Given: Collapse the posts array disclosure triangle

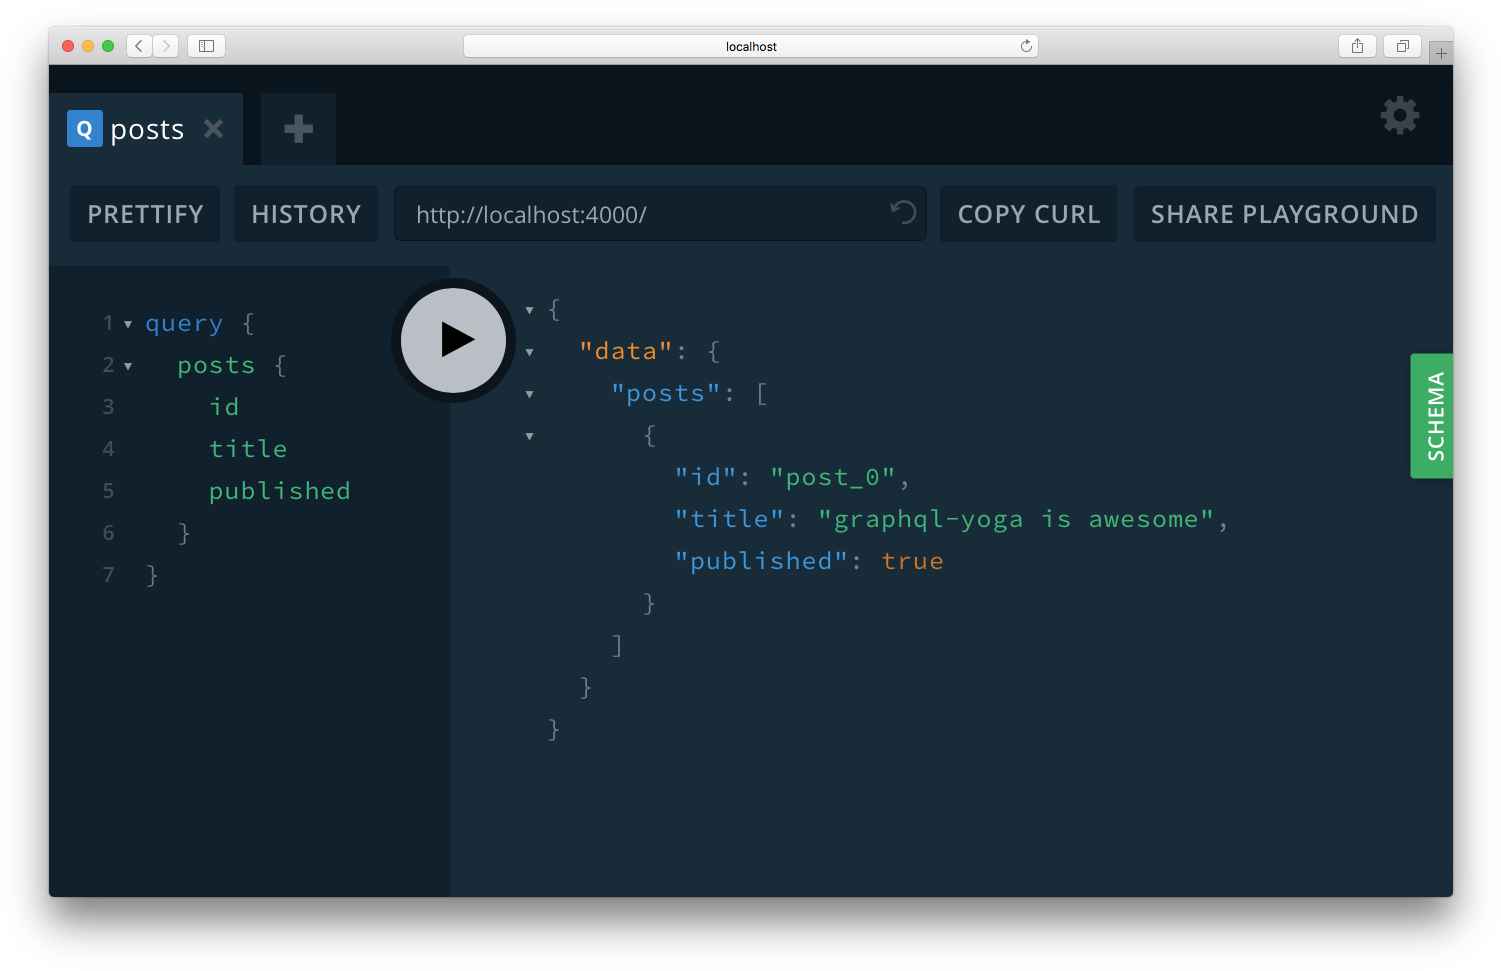Looking at the screenshot, I should coord(529,393).
